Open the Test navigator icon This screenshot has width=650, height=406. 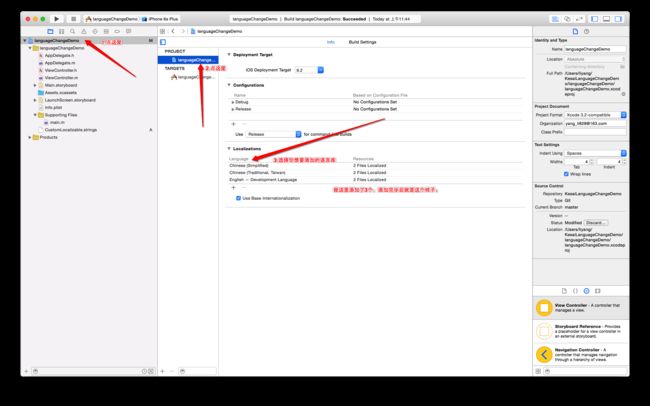95,32
